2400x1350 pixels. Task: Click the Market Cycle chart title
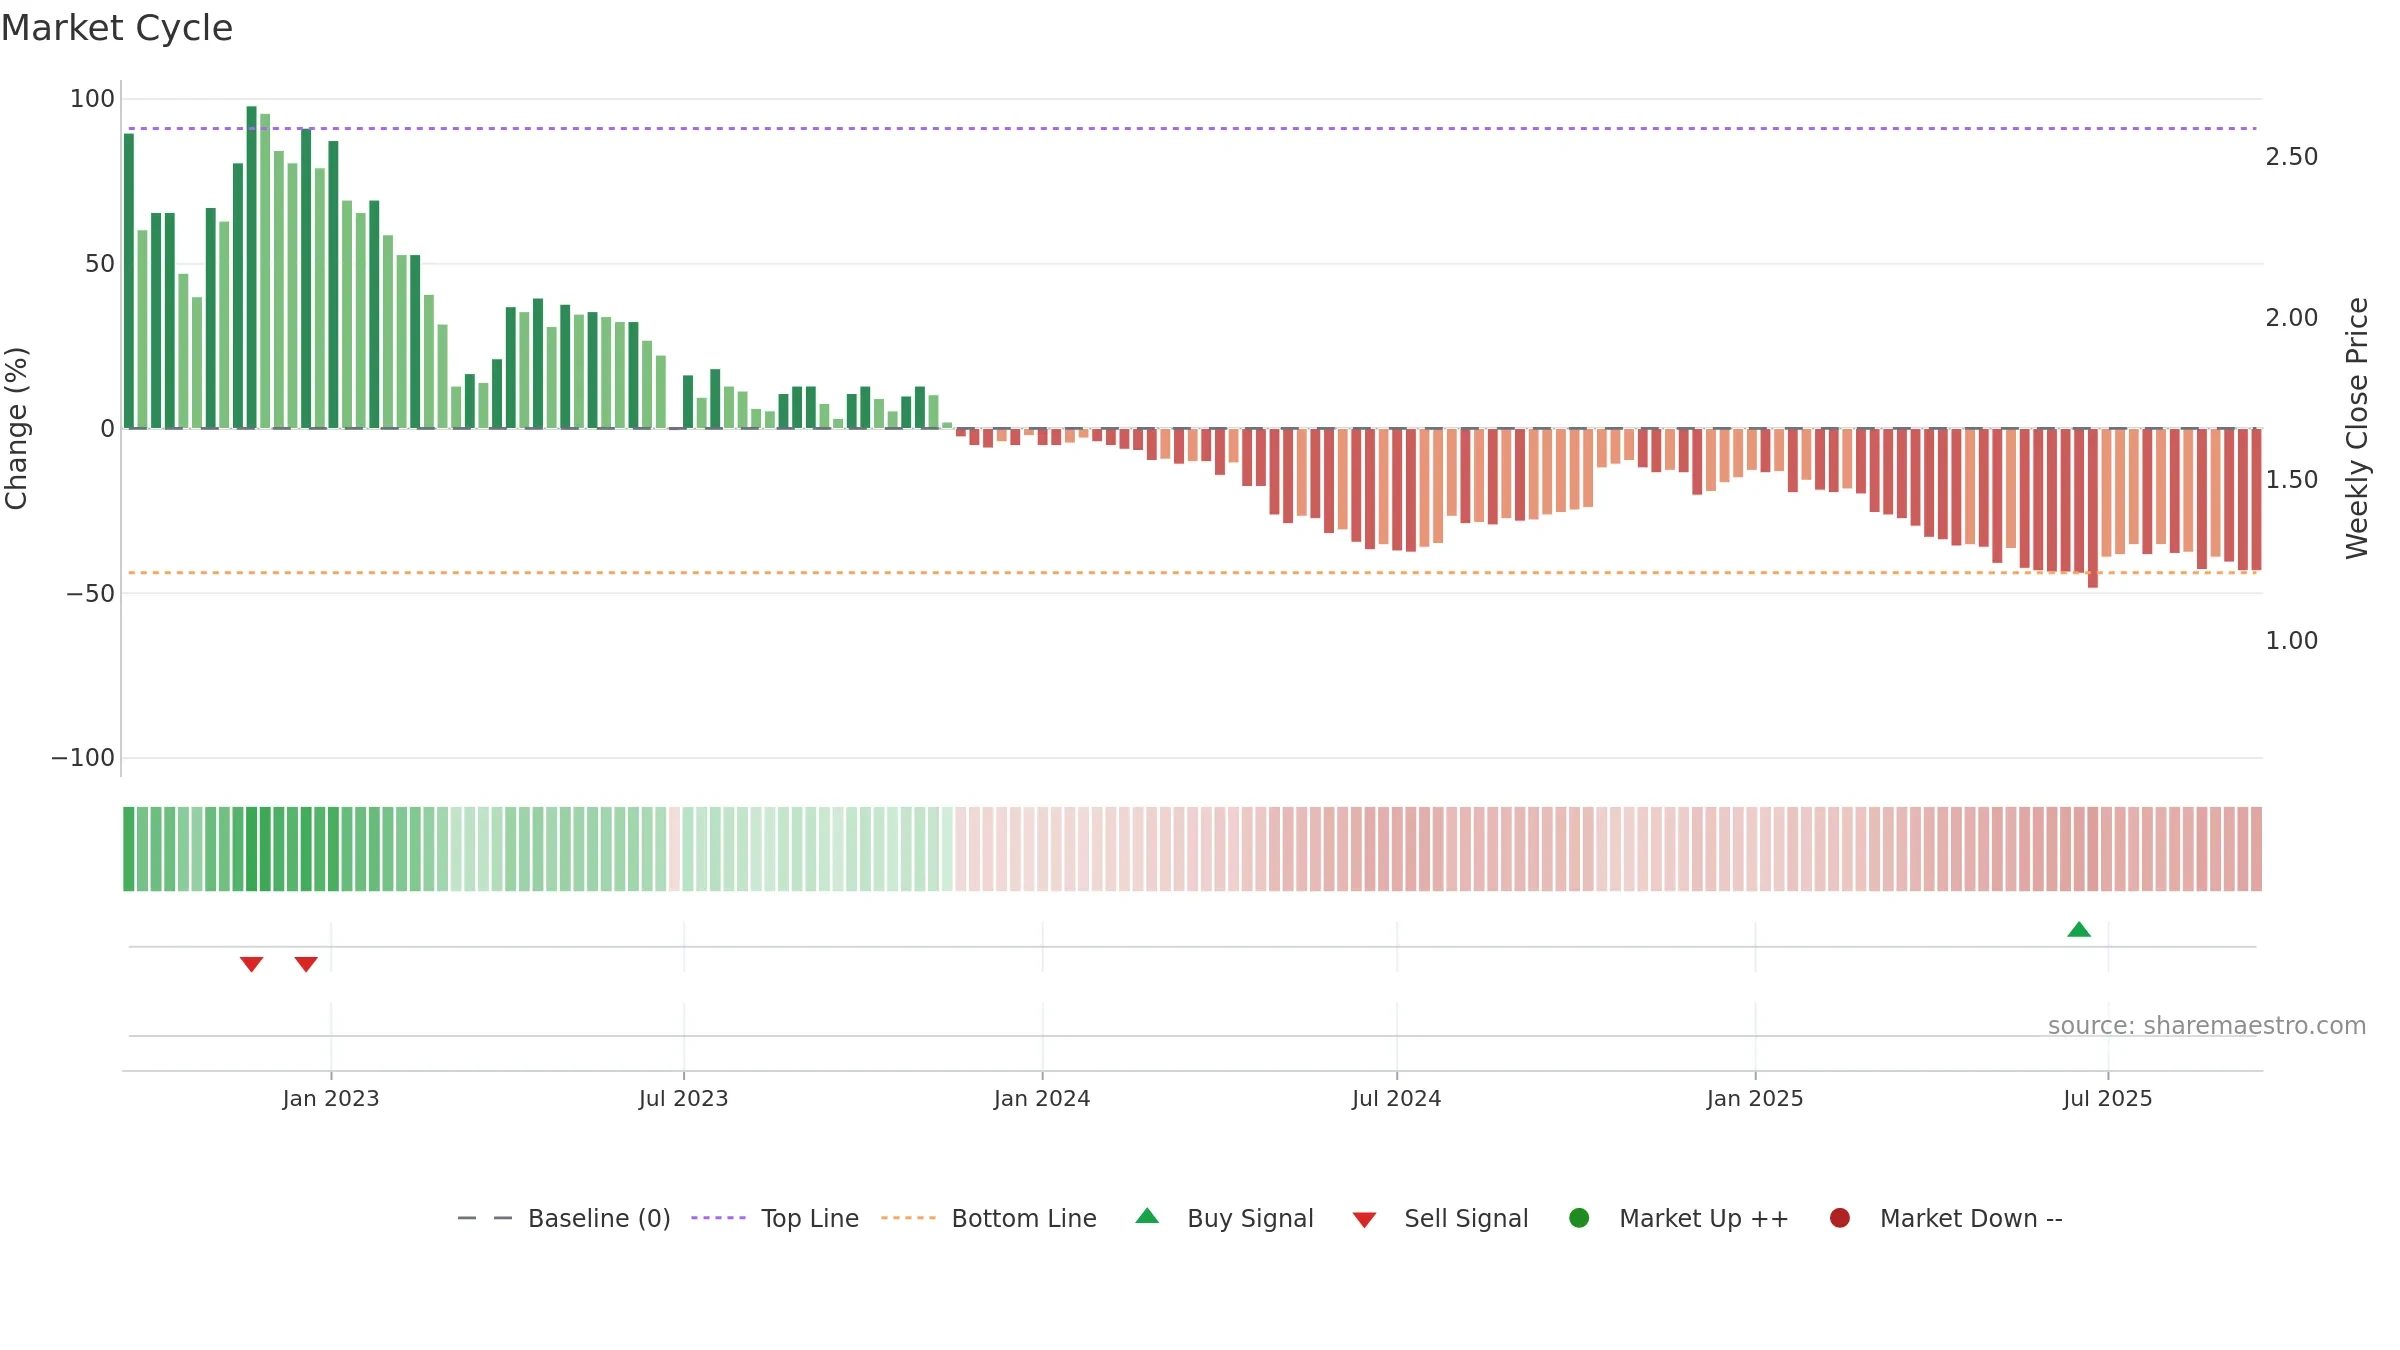[117, 28]
